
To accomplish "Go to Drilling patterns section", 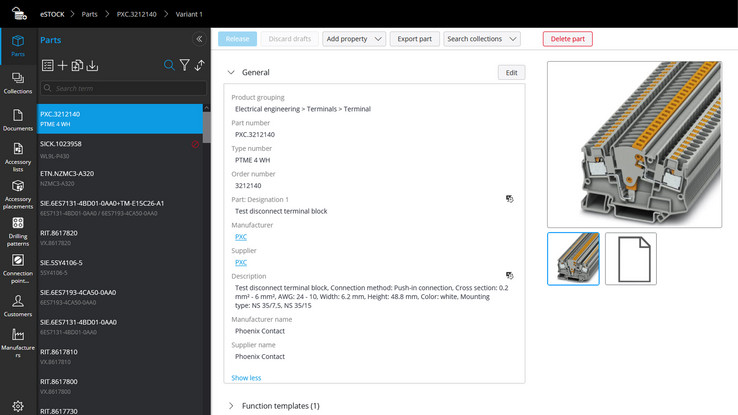I will [18, 231].
